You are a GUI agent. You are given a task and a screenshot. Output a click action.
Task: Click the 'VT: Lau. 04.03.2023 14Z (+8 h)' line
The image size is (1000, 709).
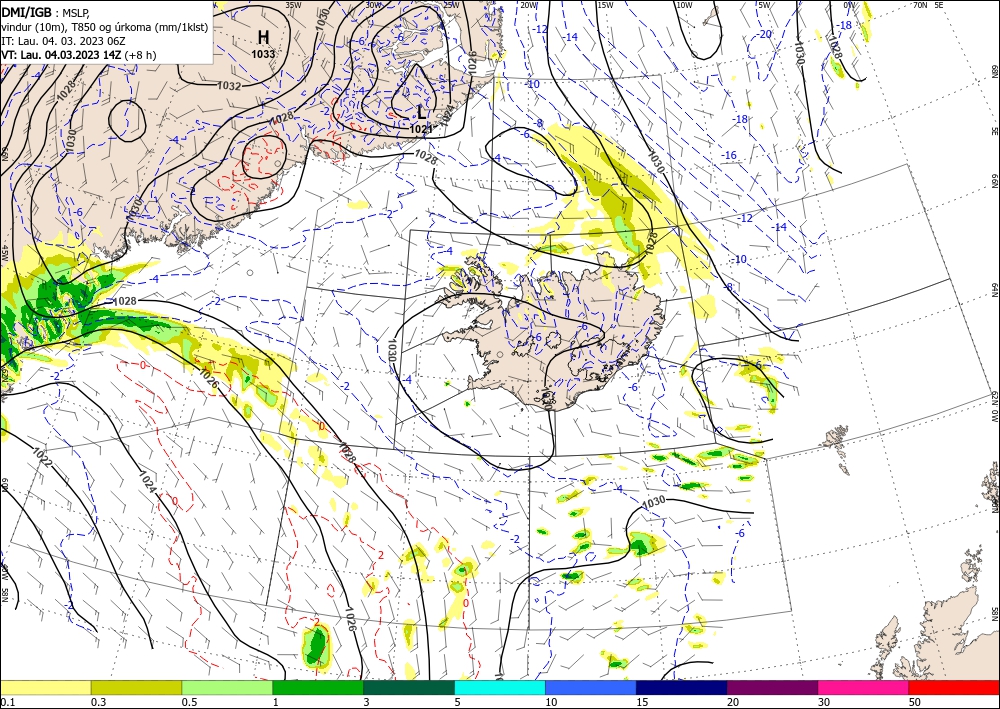[x=78, y=55]
